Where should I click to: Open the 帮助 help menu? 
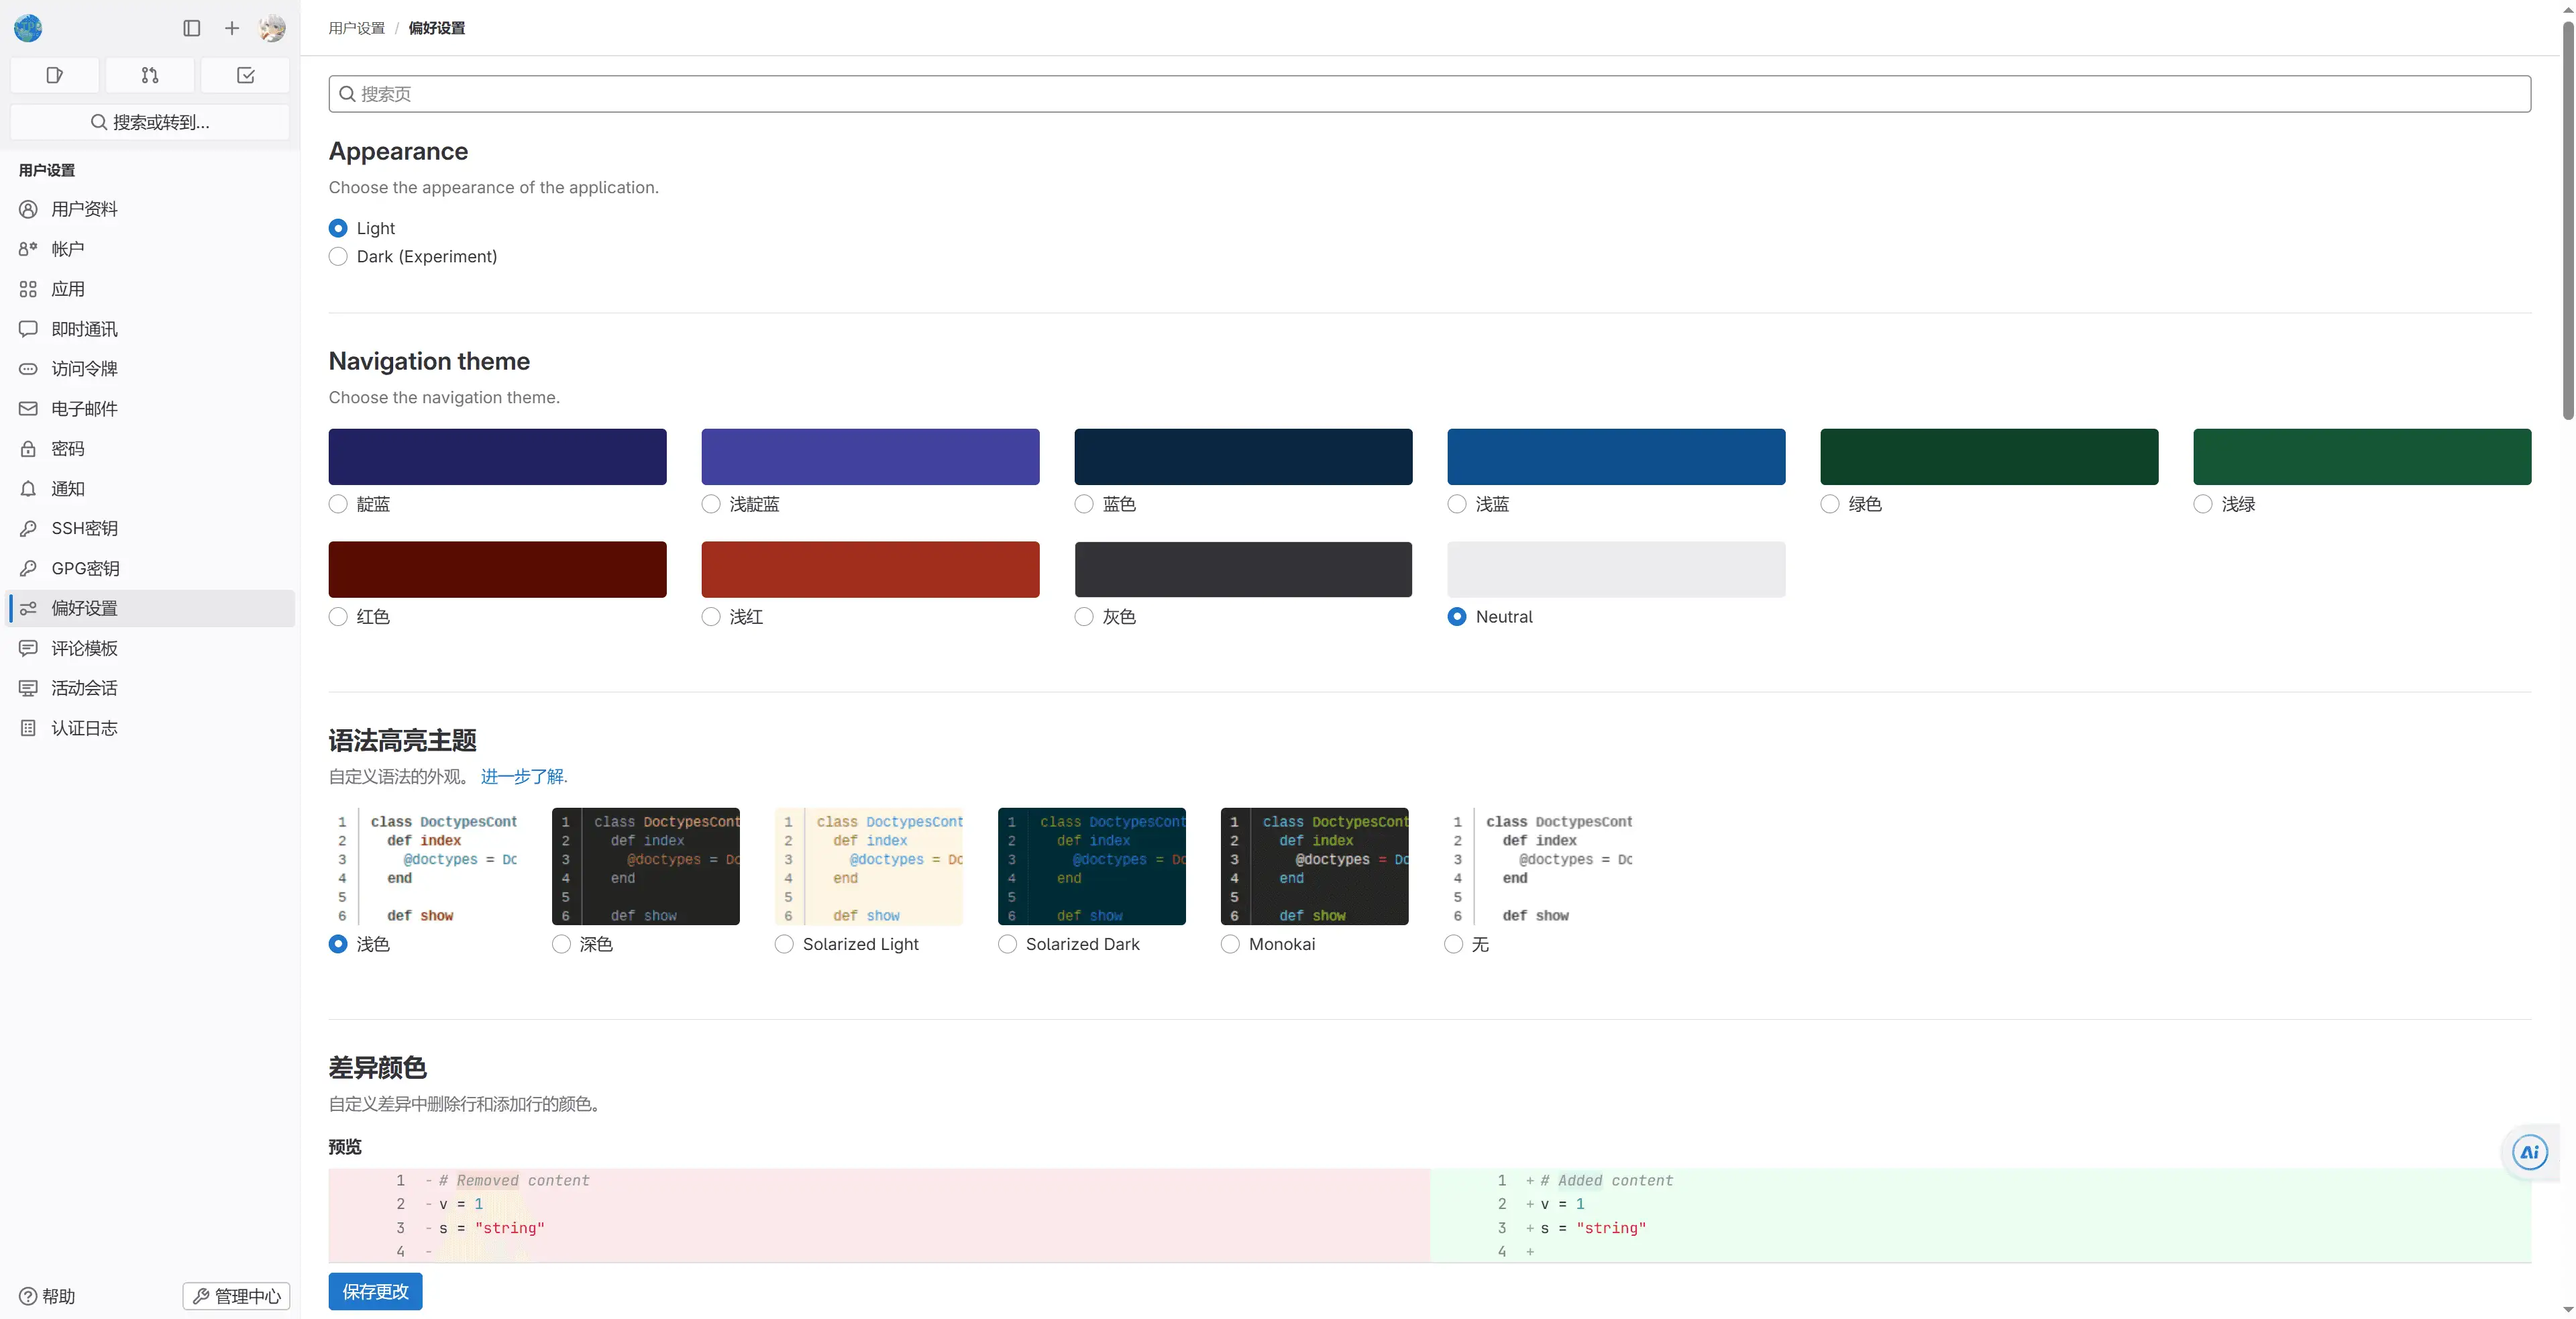coord(48,1296)
